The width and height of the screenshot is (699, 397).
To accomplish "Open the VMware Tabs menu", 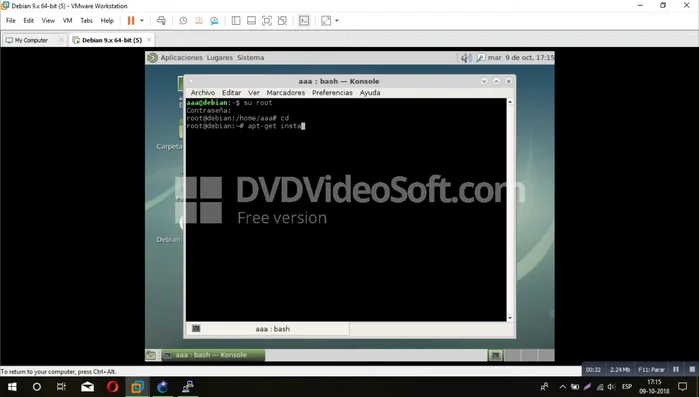I will (86, 20).
